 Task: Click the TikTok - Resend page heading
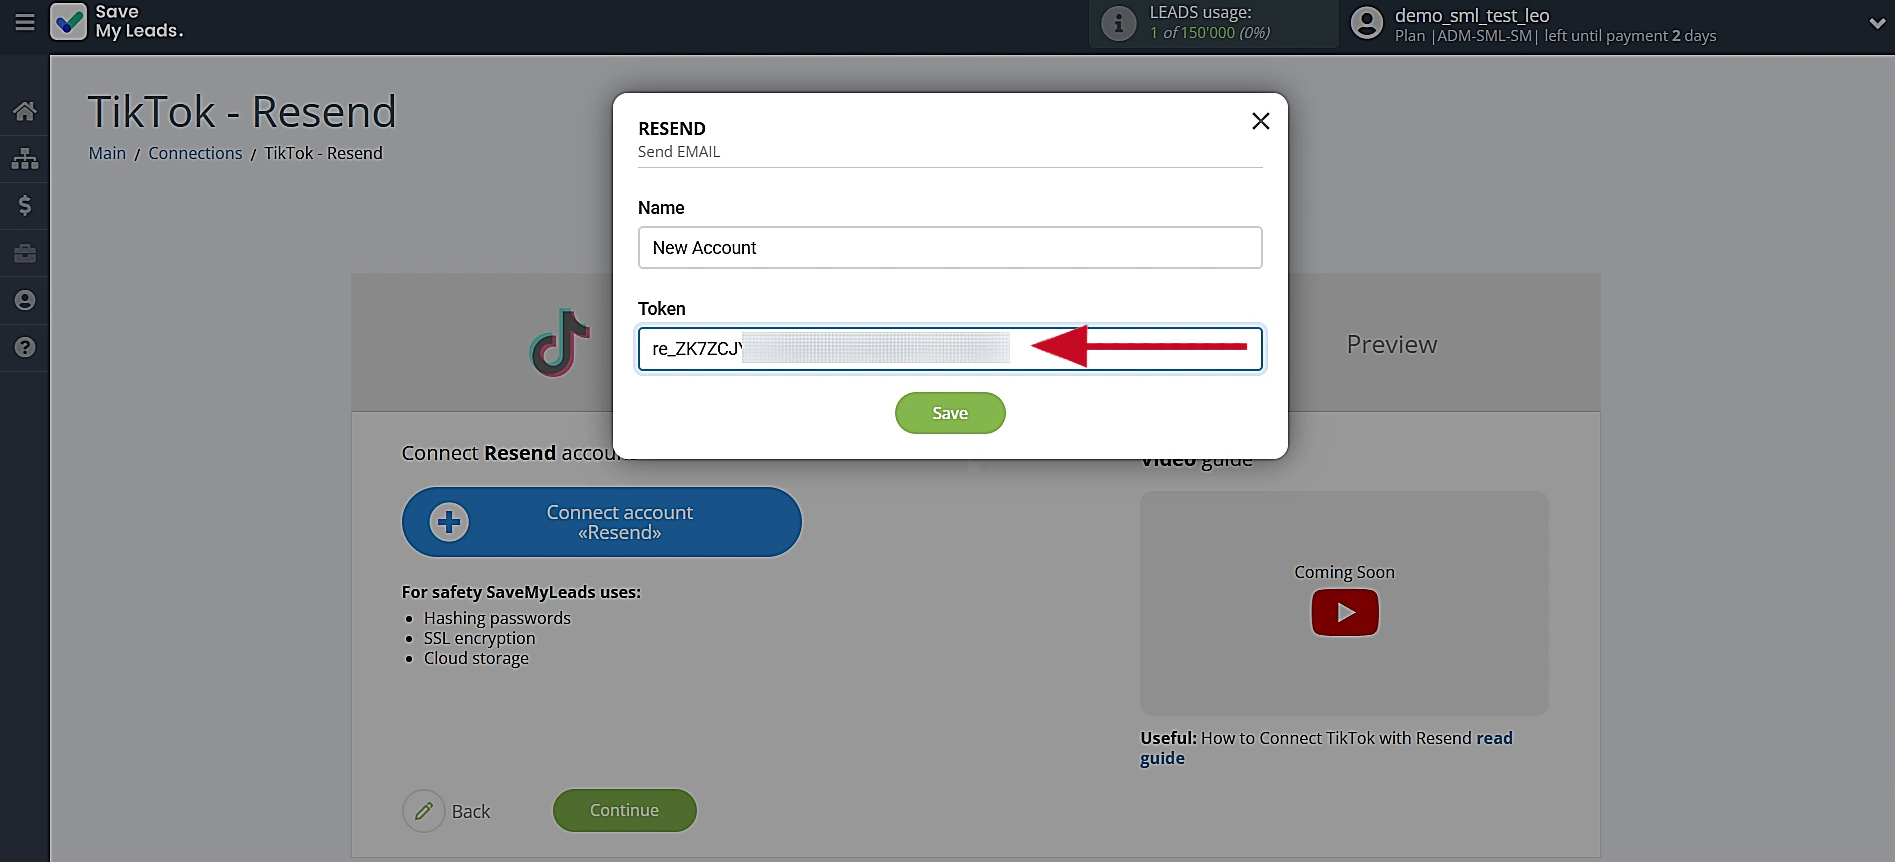(x=242, y=111)
